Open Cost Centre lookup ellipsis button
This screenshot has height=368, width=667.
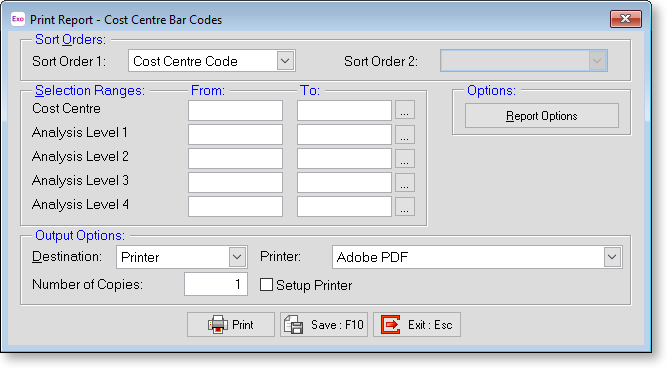[x=405, y=111]
